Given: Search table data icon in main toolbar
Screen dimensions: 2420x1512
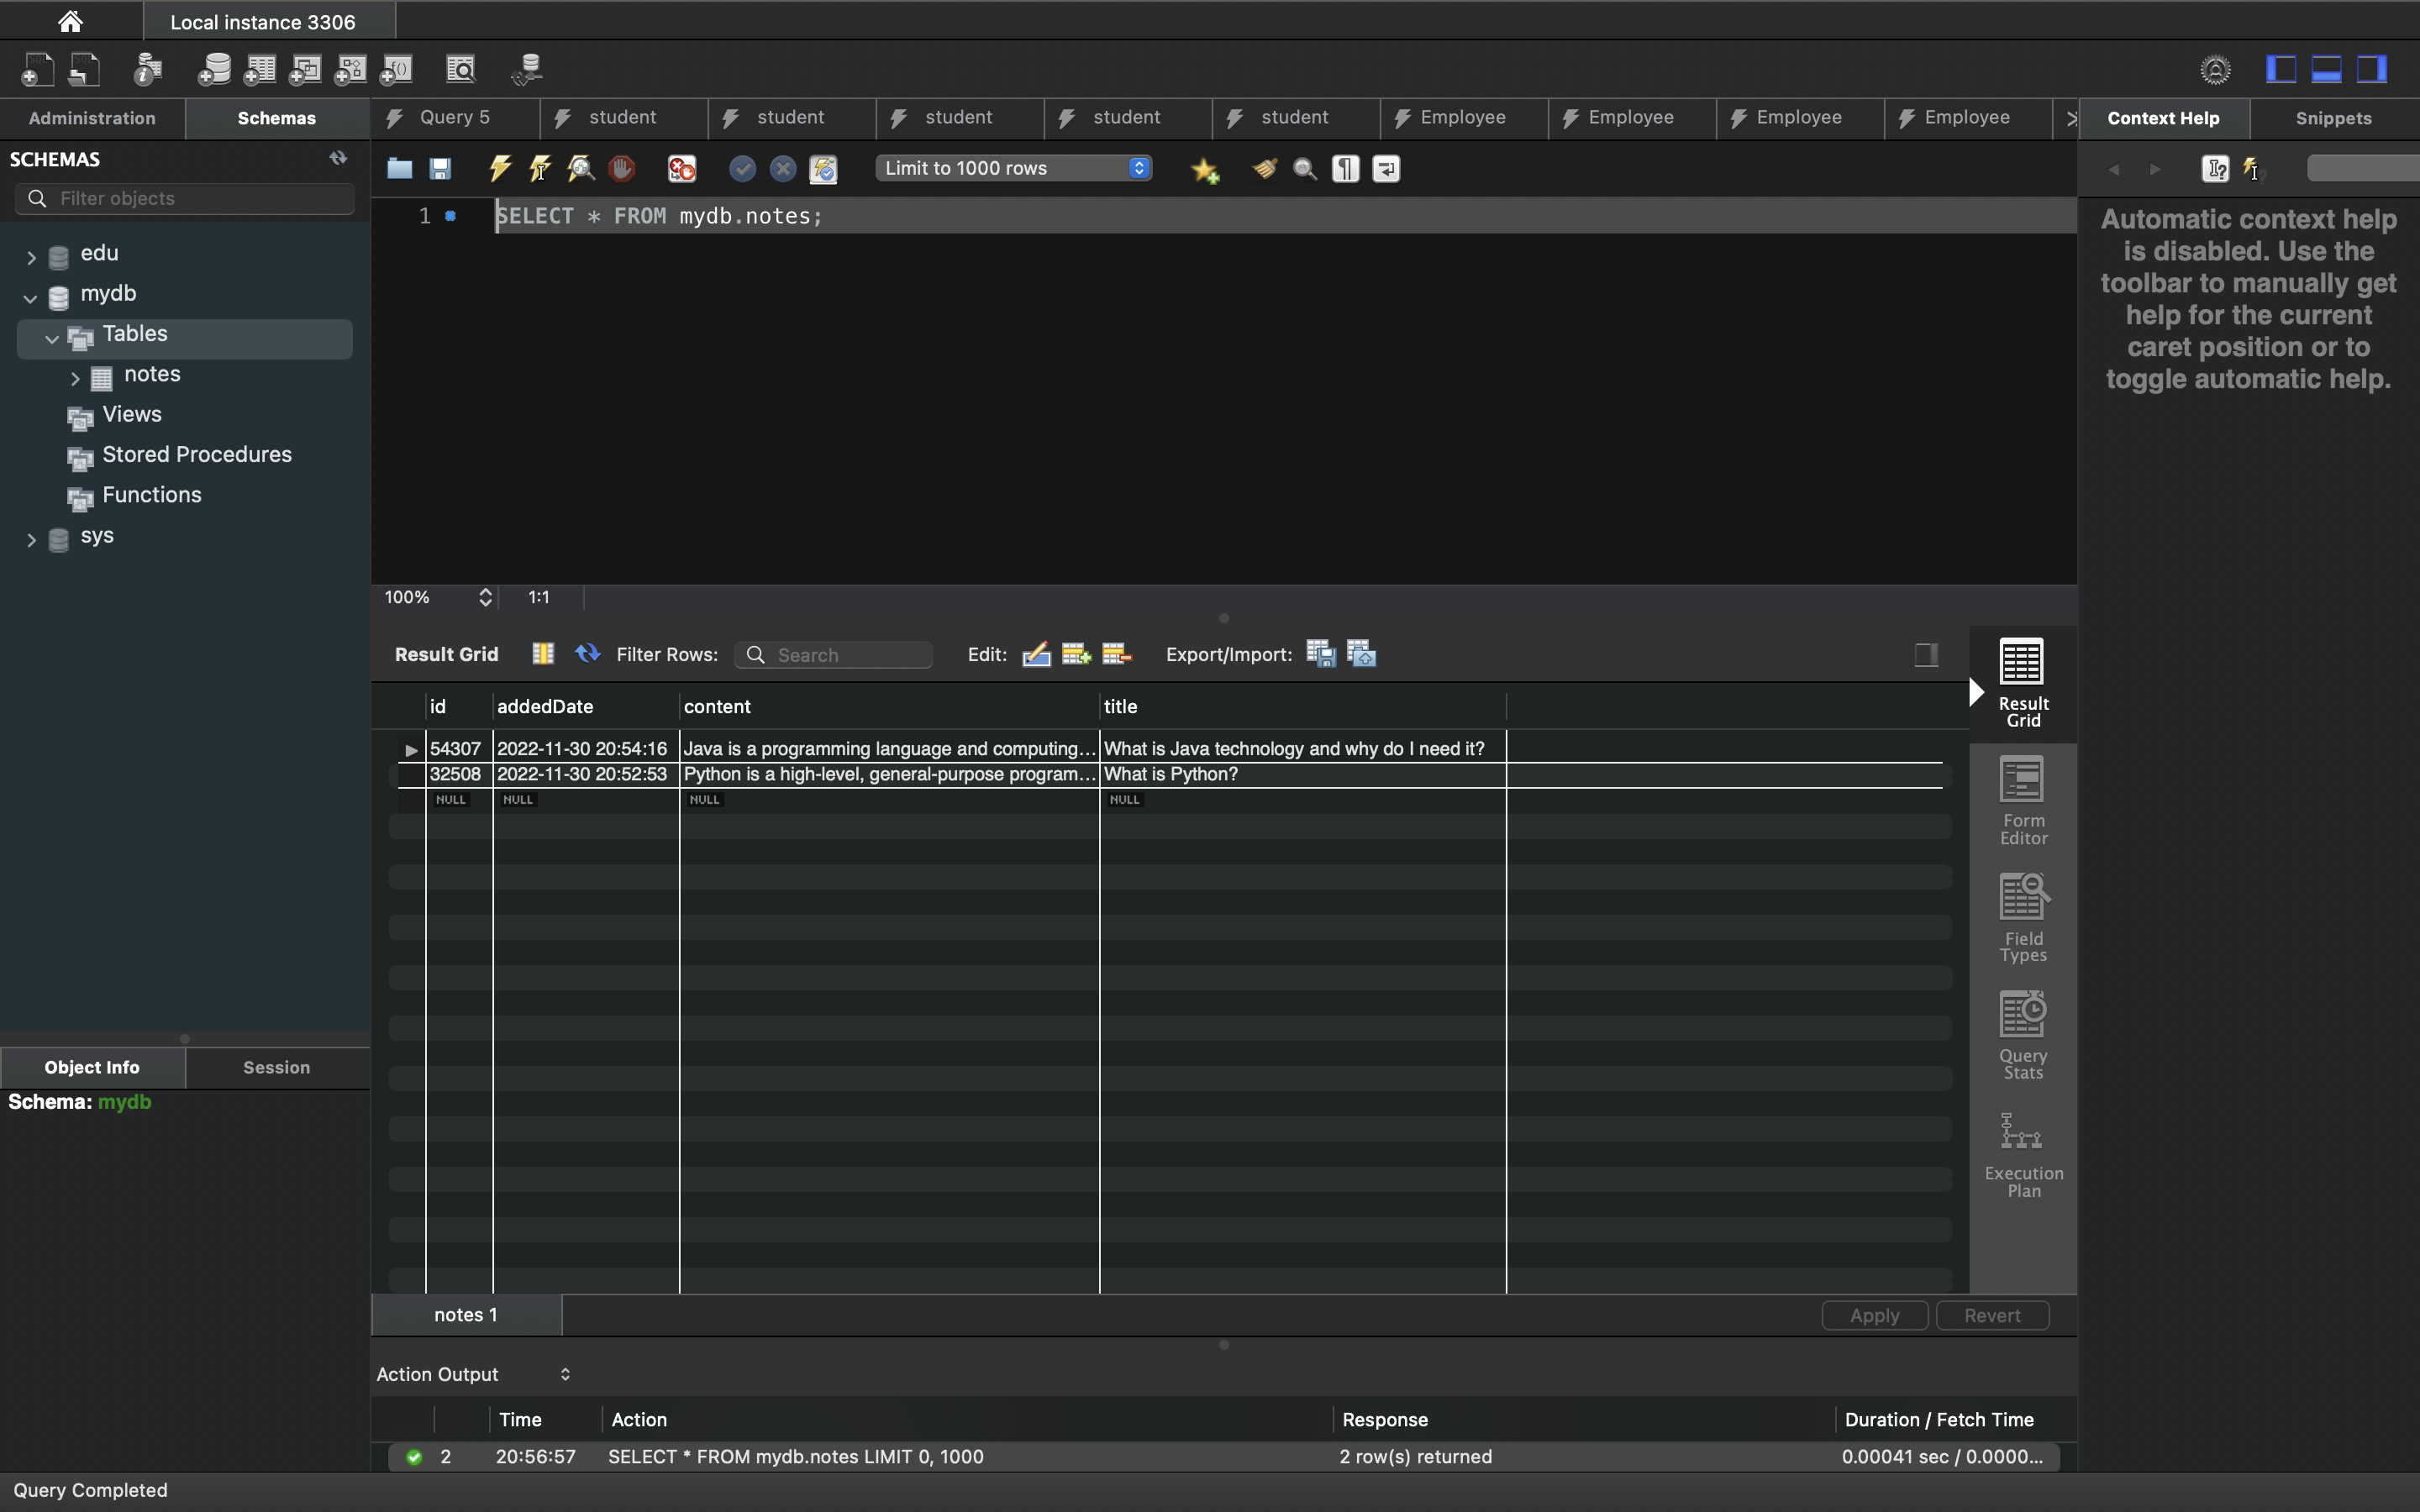Looking at the screenshot, I should pyautogui.click(x=461, y=69).
